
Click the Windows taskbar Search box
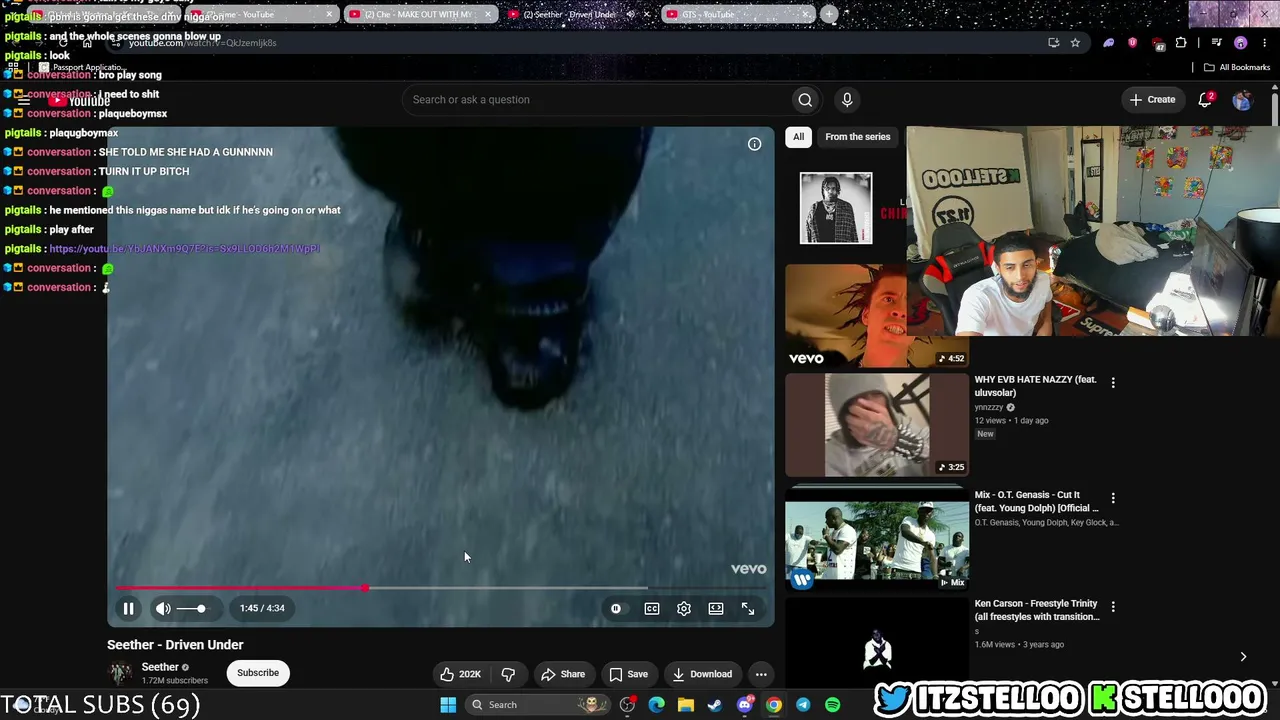click(540, 705)
